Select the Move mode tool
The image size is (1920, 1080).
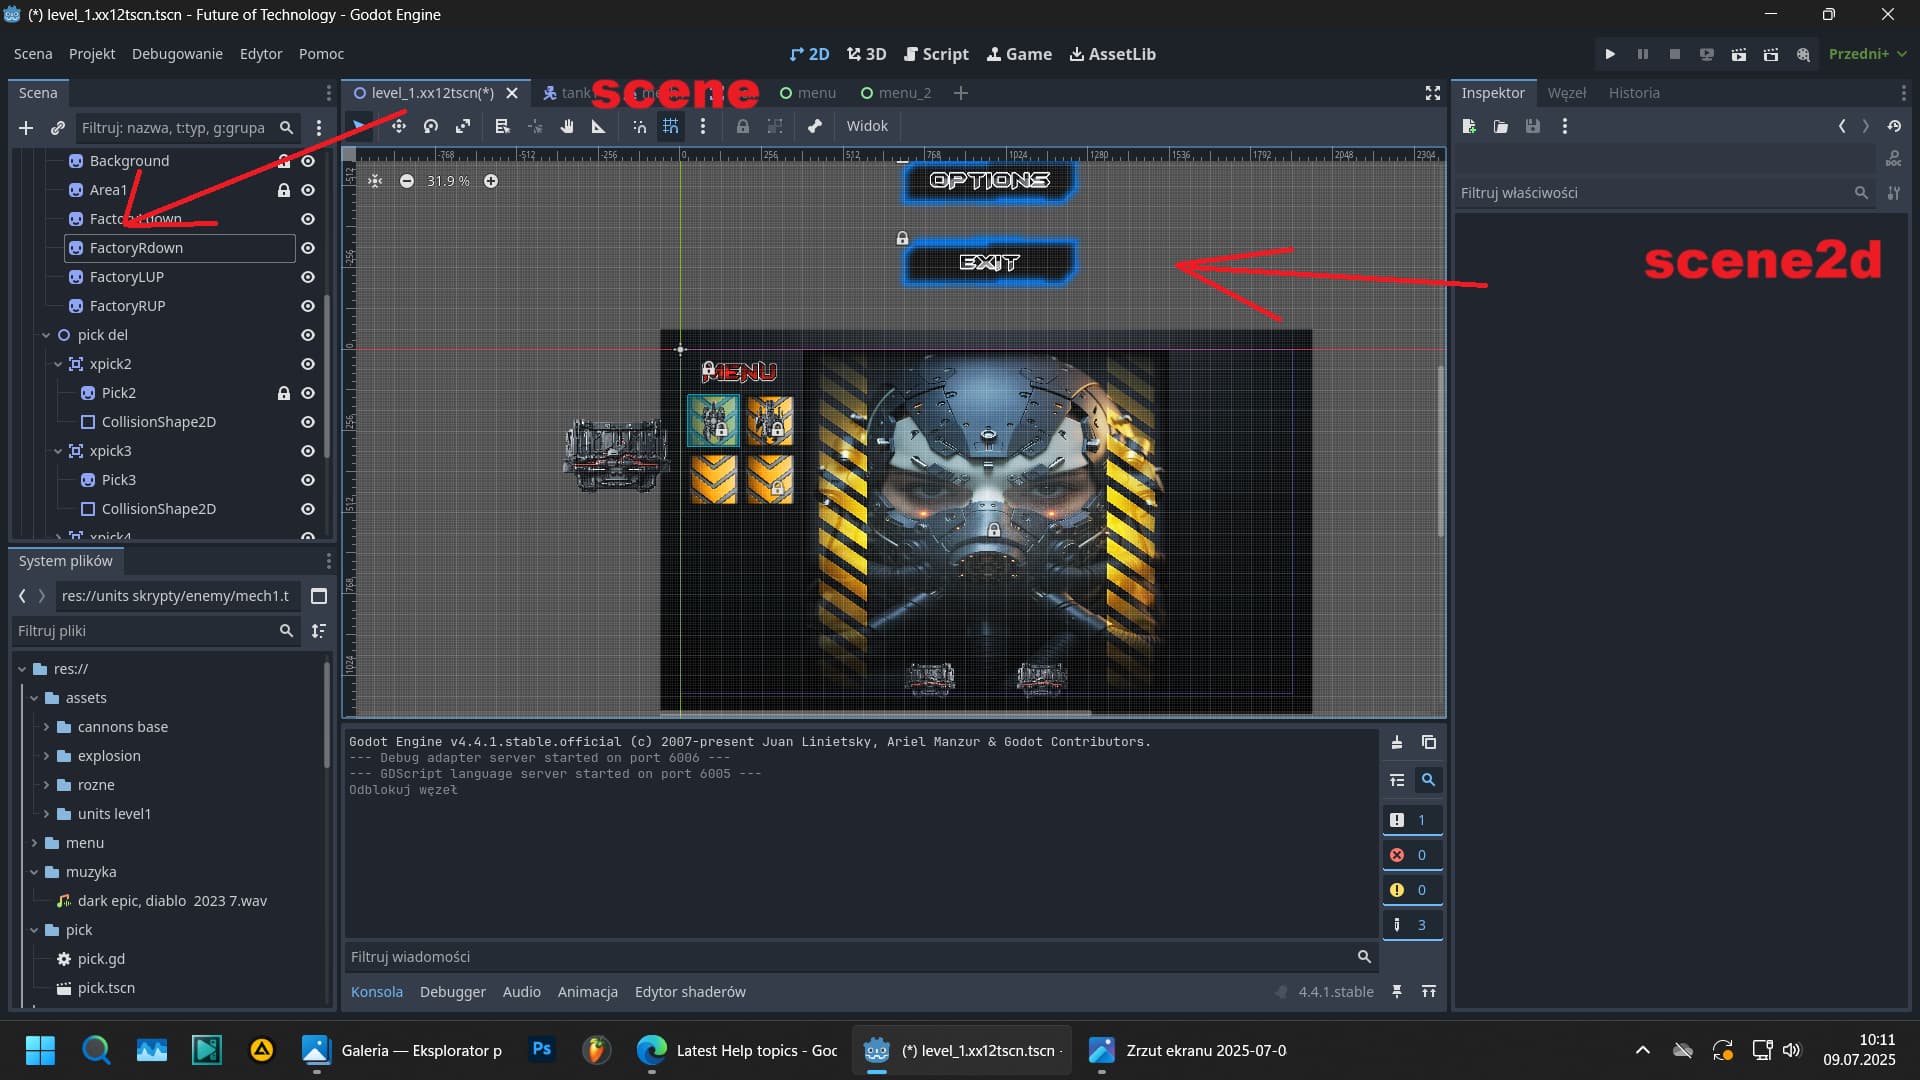click(399, 126)
